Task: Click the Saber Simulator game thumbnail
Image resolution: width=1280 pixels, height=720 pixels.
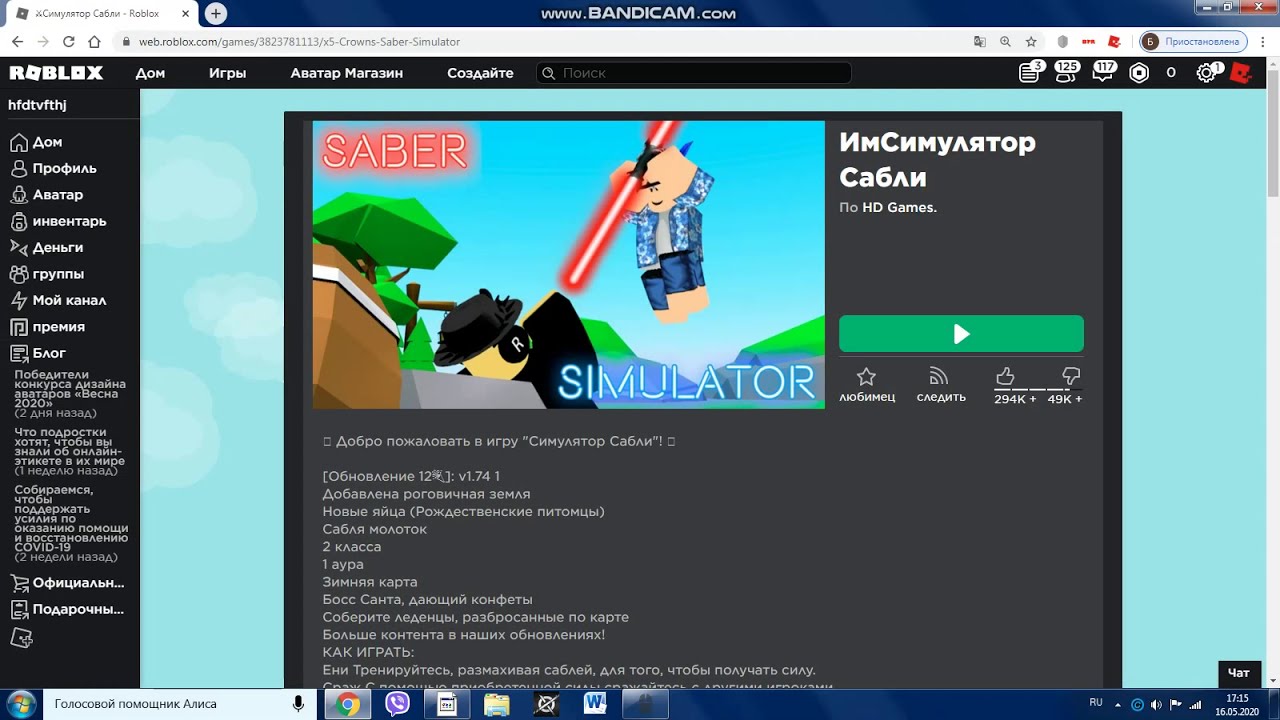Action: click(568, 265)
